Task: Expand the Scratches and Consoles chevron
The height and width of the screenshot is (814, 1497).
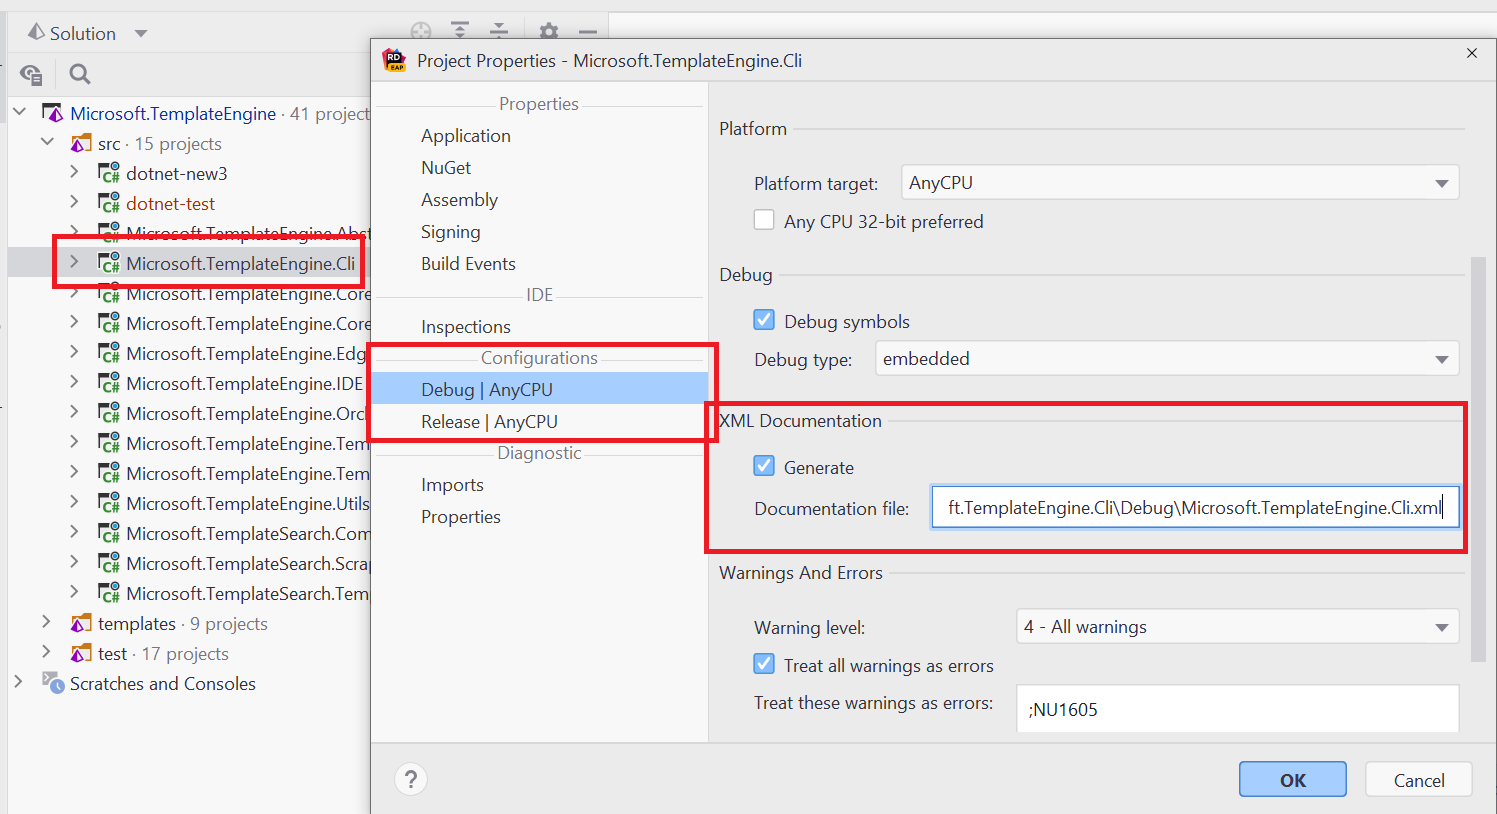Action: pyautogui.click(x=19, y=682)
